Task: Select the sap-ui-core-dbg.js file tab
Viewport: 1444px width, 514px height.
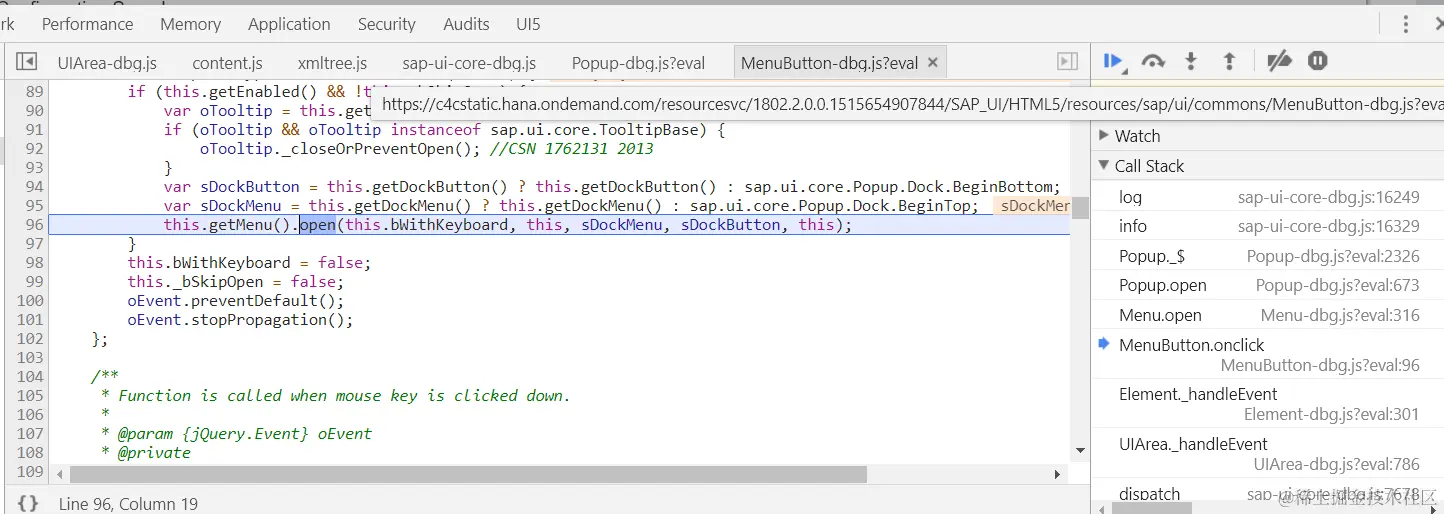Action: pyautogui.click(x=469, y=63)
